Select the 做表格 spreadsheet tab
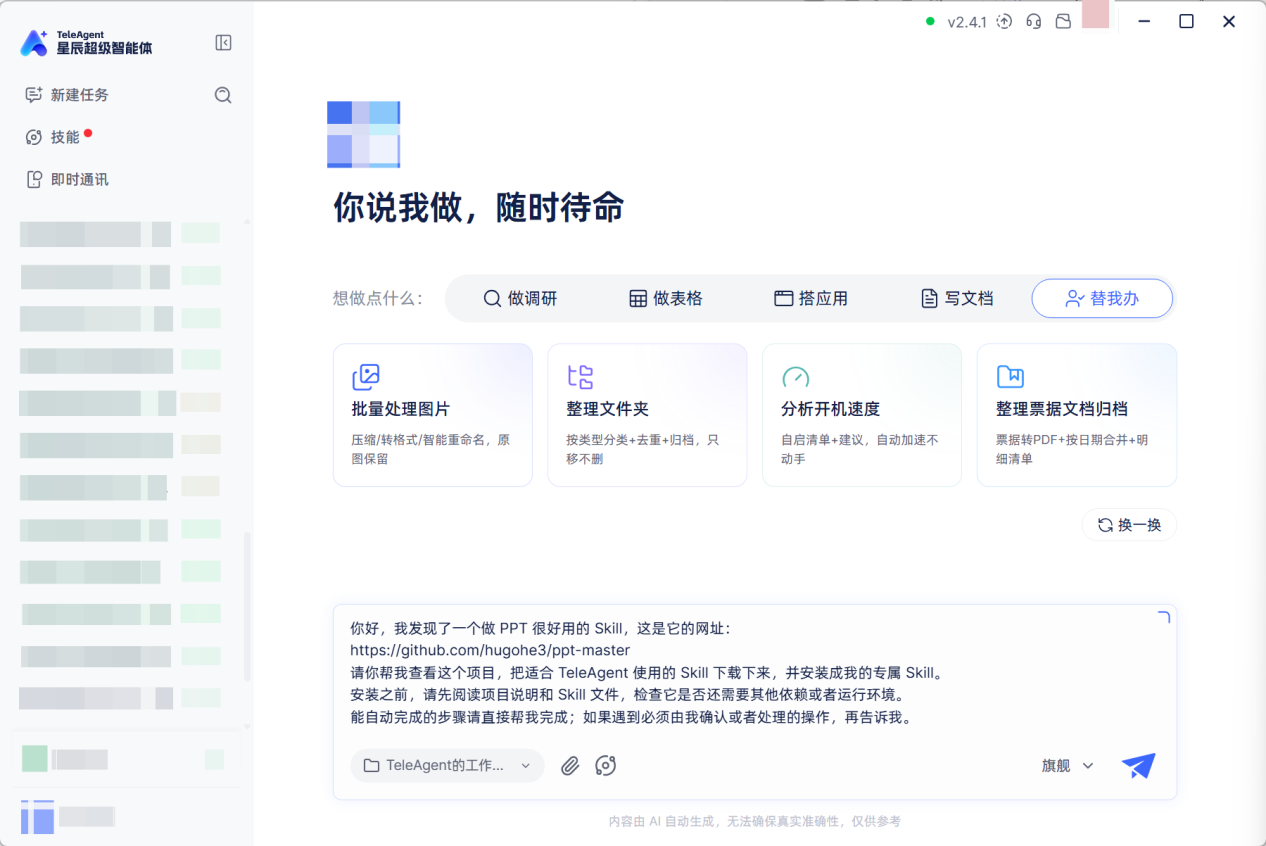 (x=666, y=298)
